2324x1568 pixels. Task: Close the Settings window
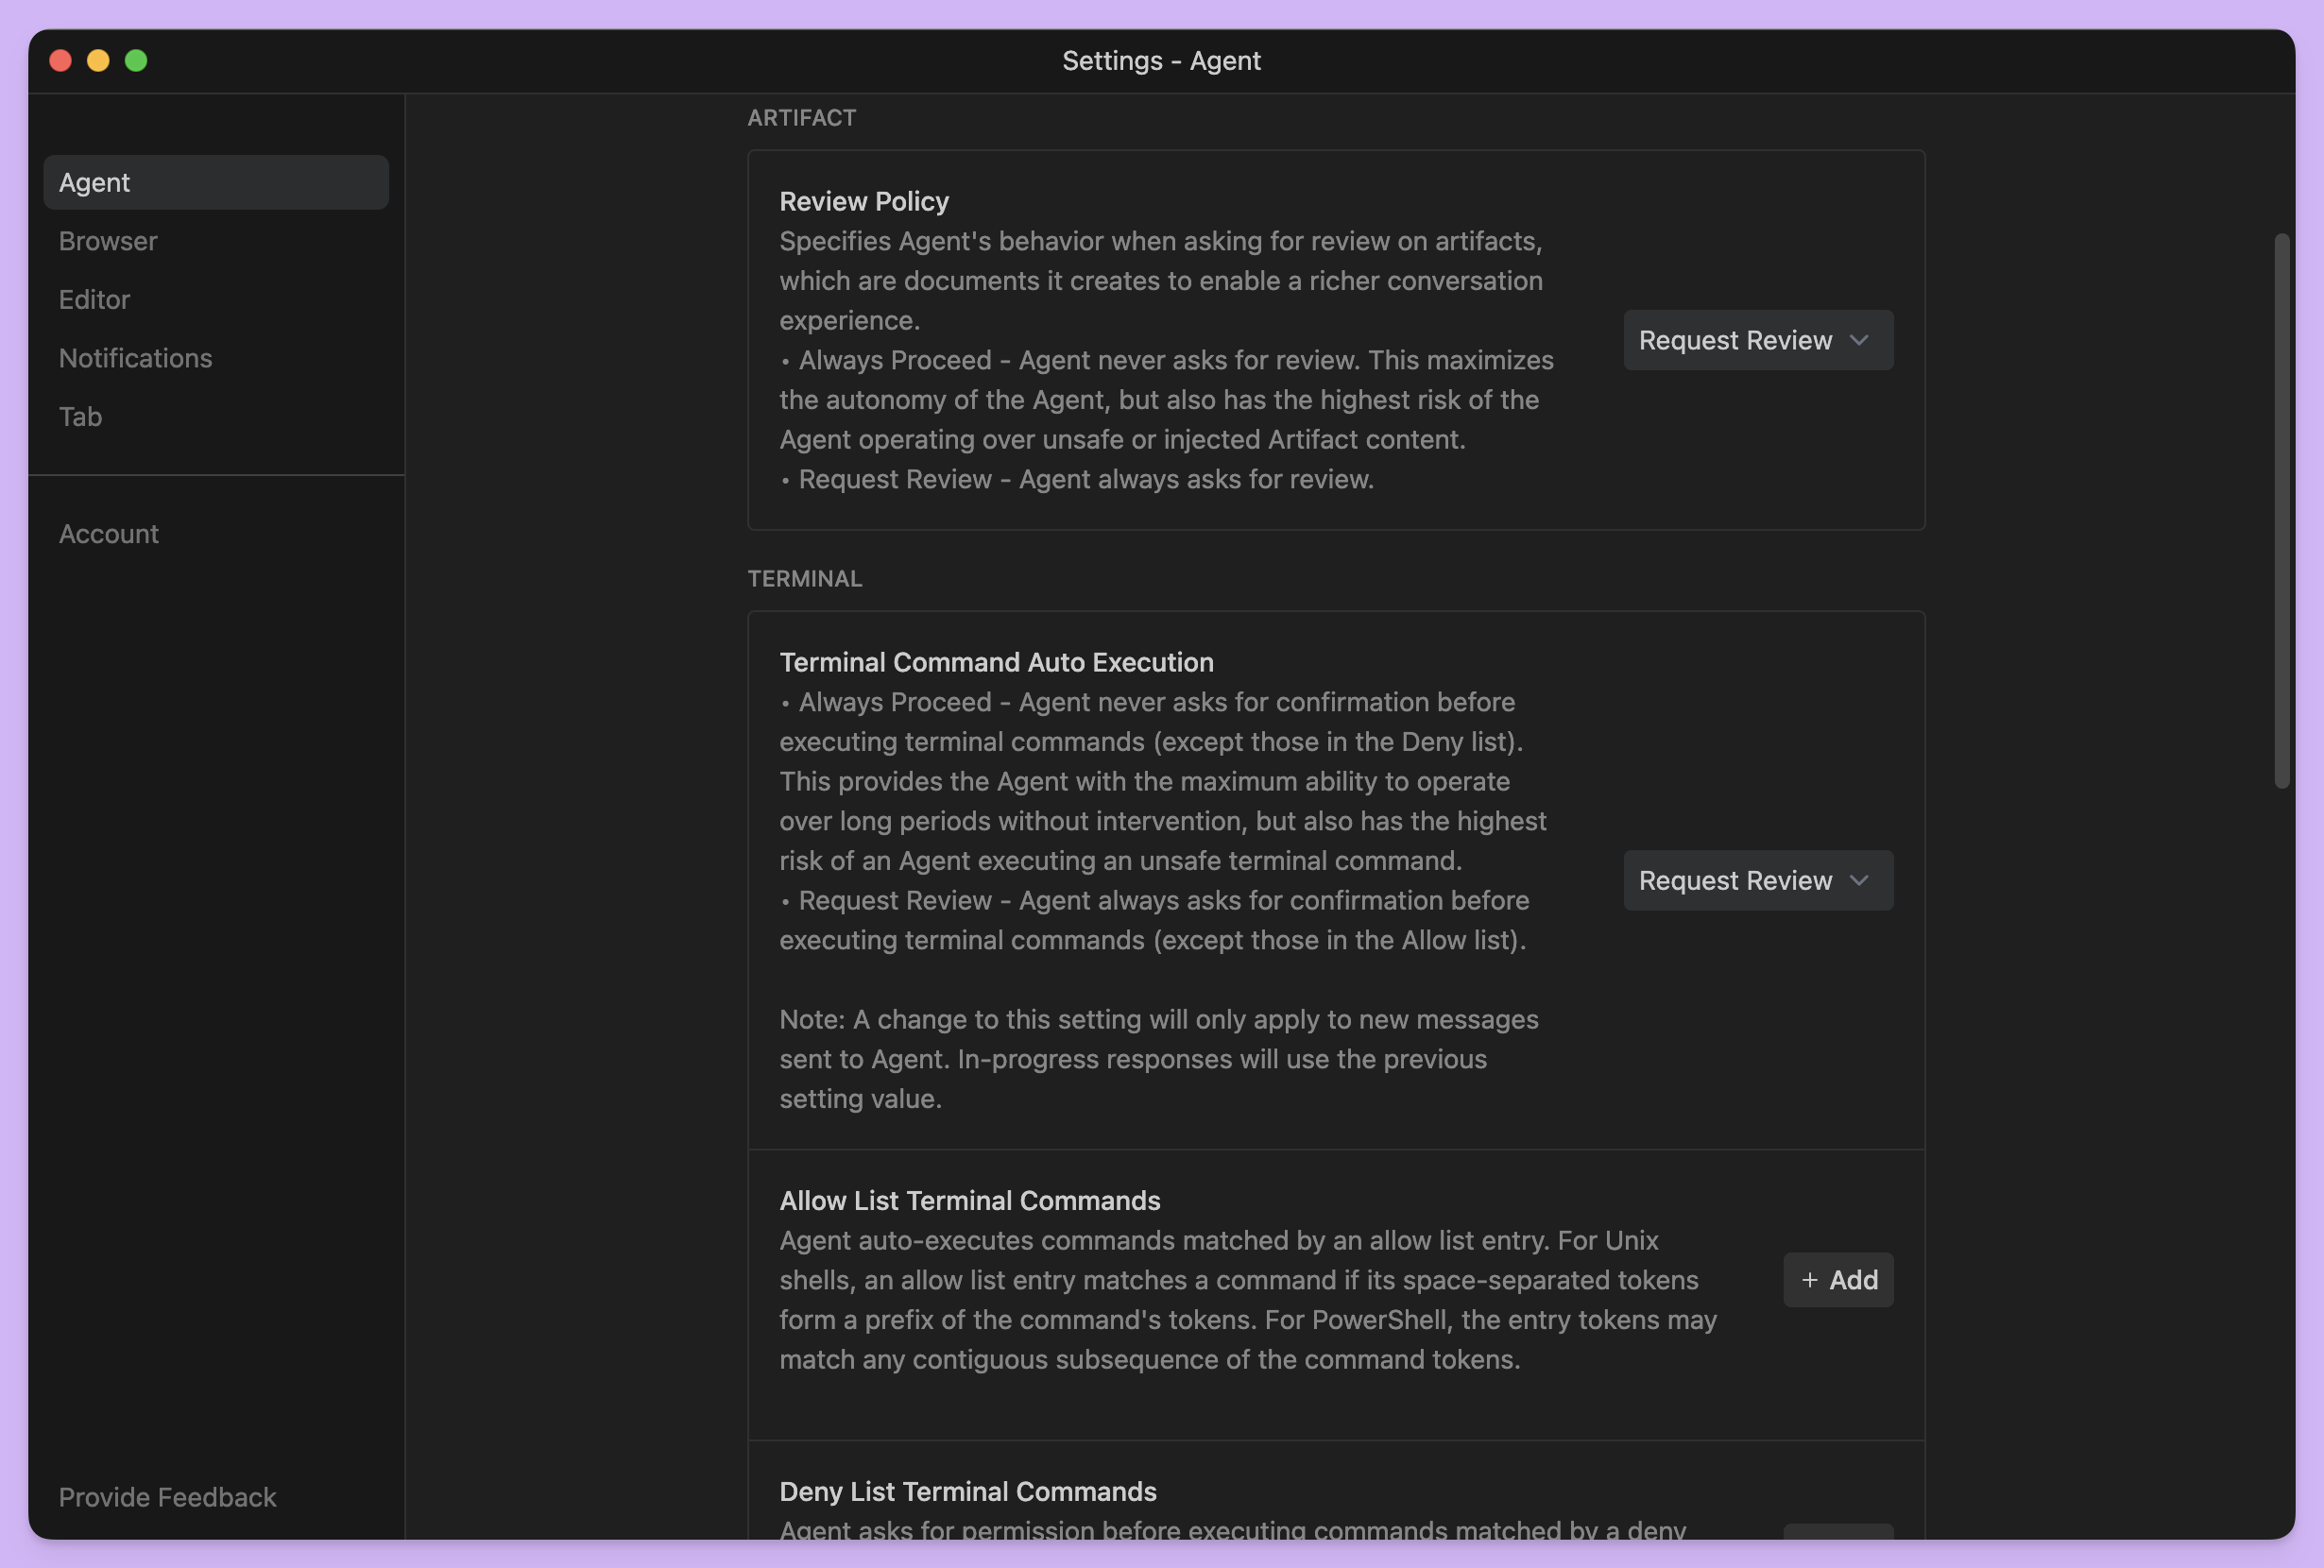(x=60, y=61)
